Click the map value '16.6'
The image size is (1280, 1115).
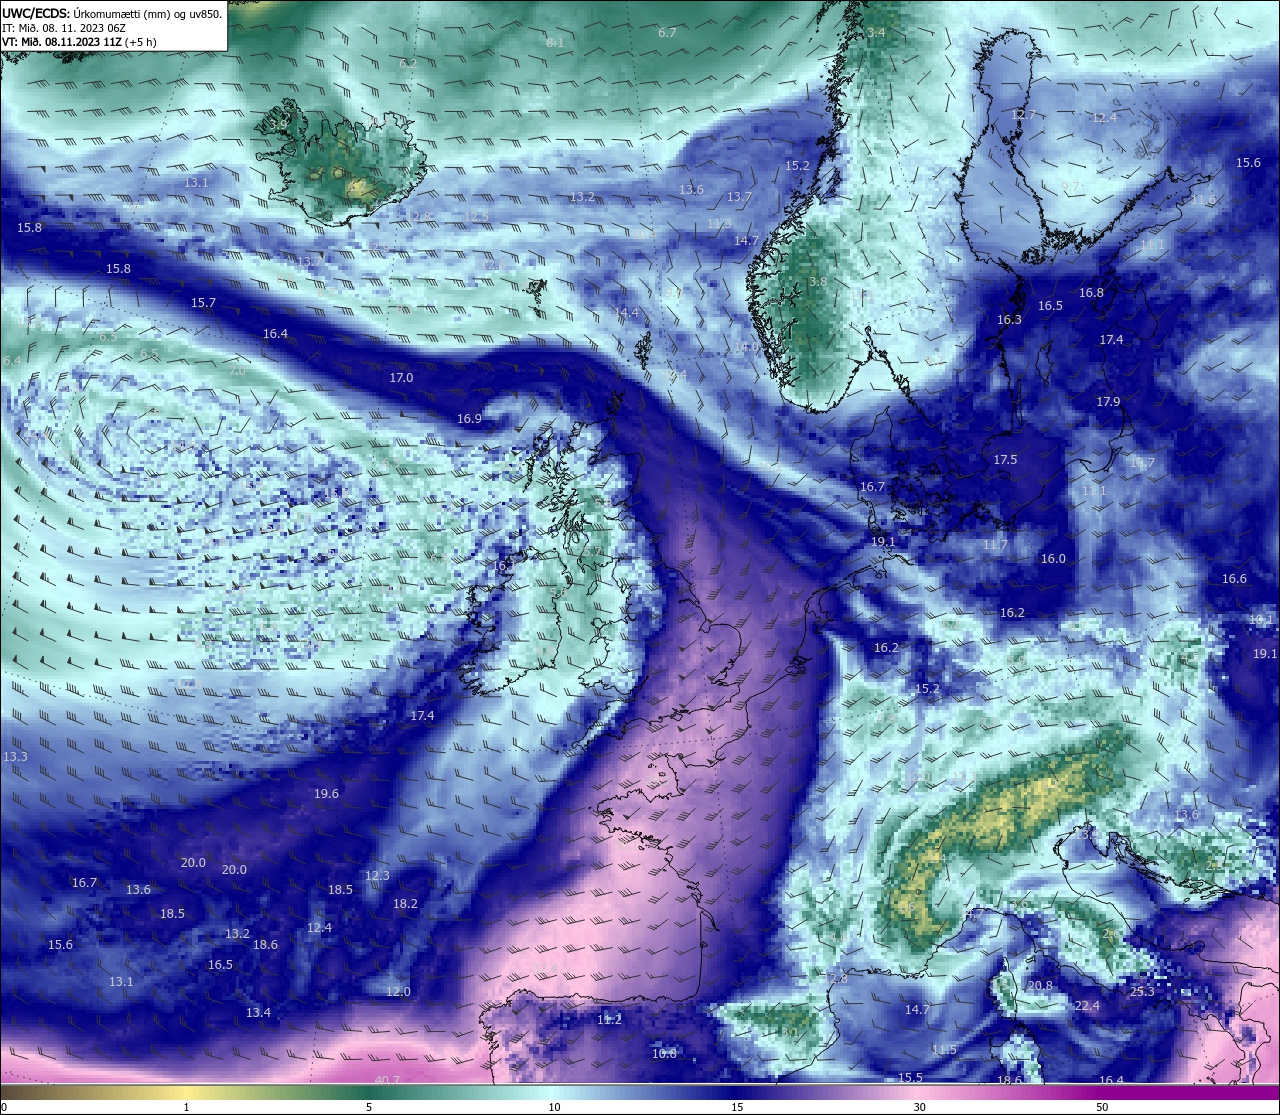1234,579
